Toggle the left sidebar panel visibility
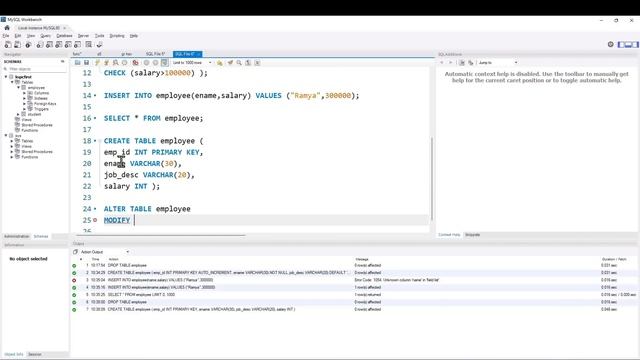The width and height of the screenshot is (640, 360). pos(622,44)
